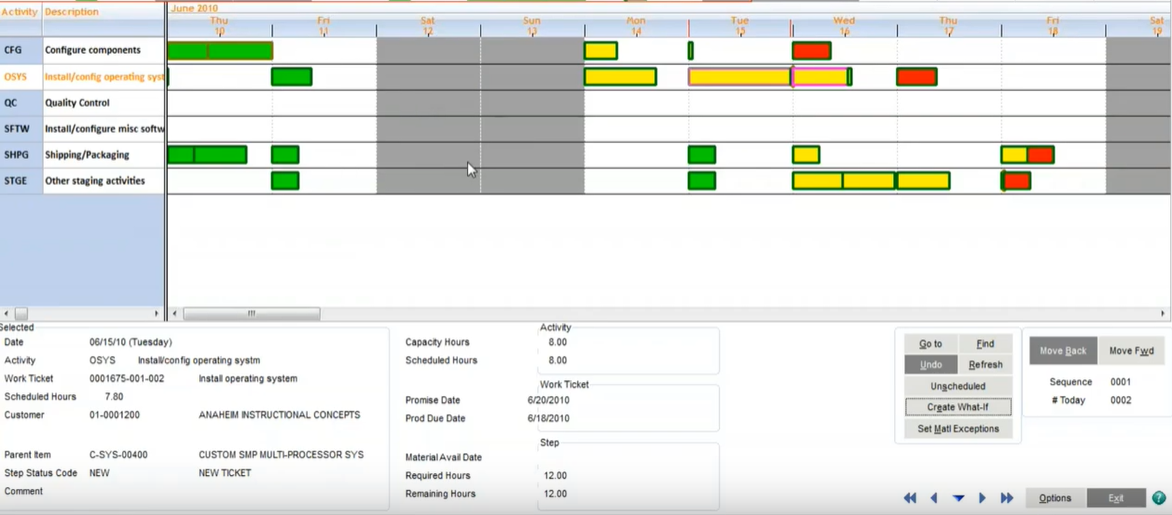Click the blue down-arrow navigation icon
This screenshot has width=1172, height=515.
click(958, 498)
